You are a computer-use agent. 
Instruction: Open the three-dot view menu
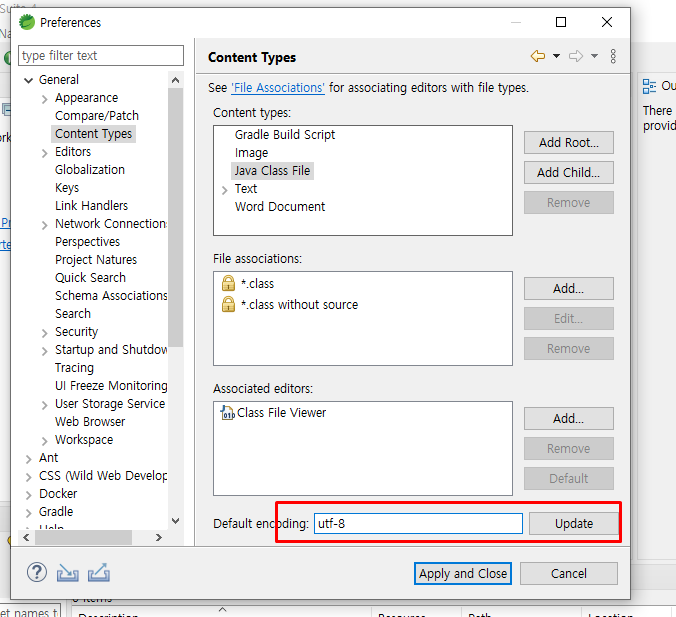coord(613,56)
